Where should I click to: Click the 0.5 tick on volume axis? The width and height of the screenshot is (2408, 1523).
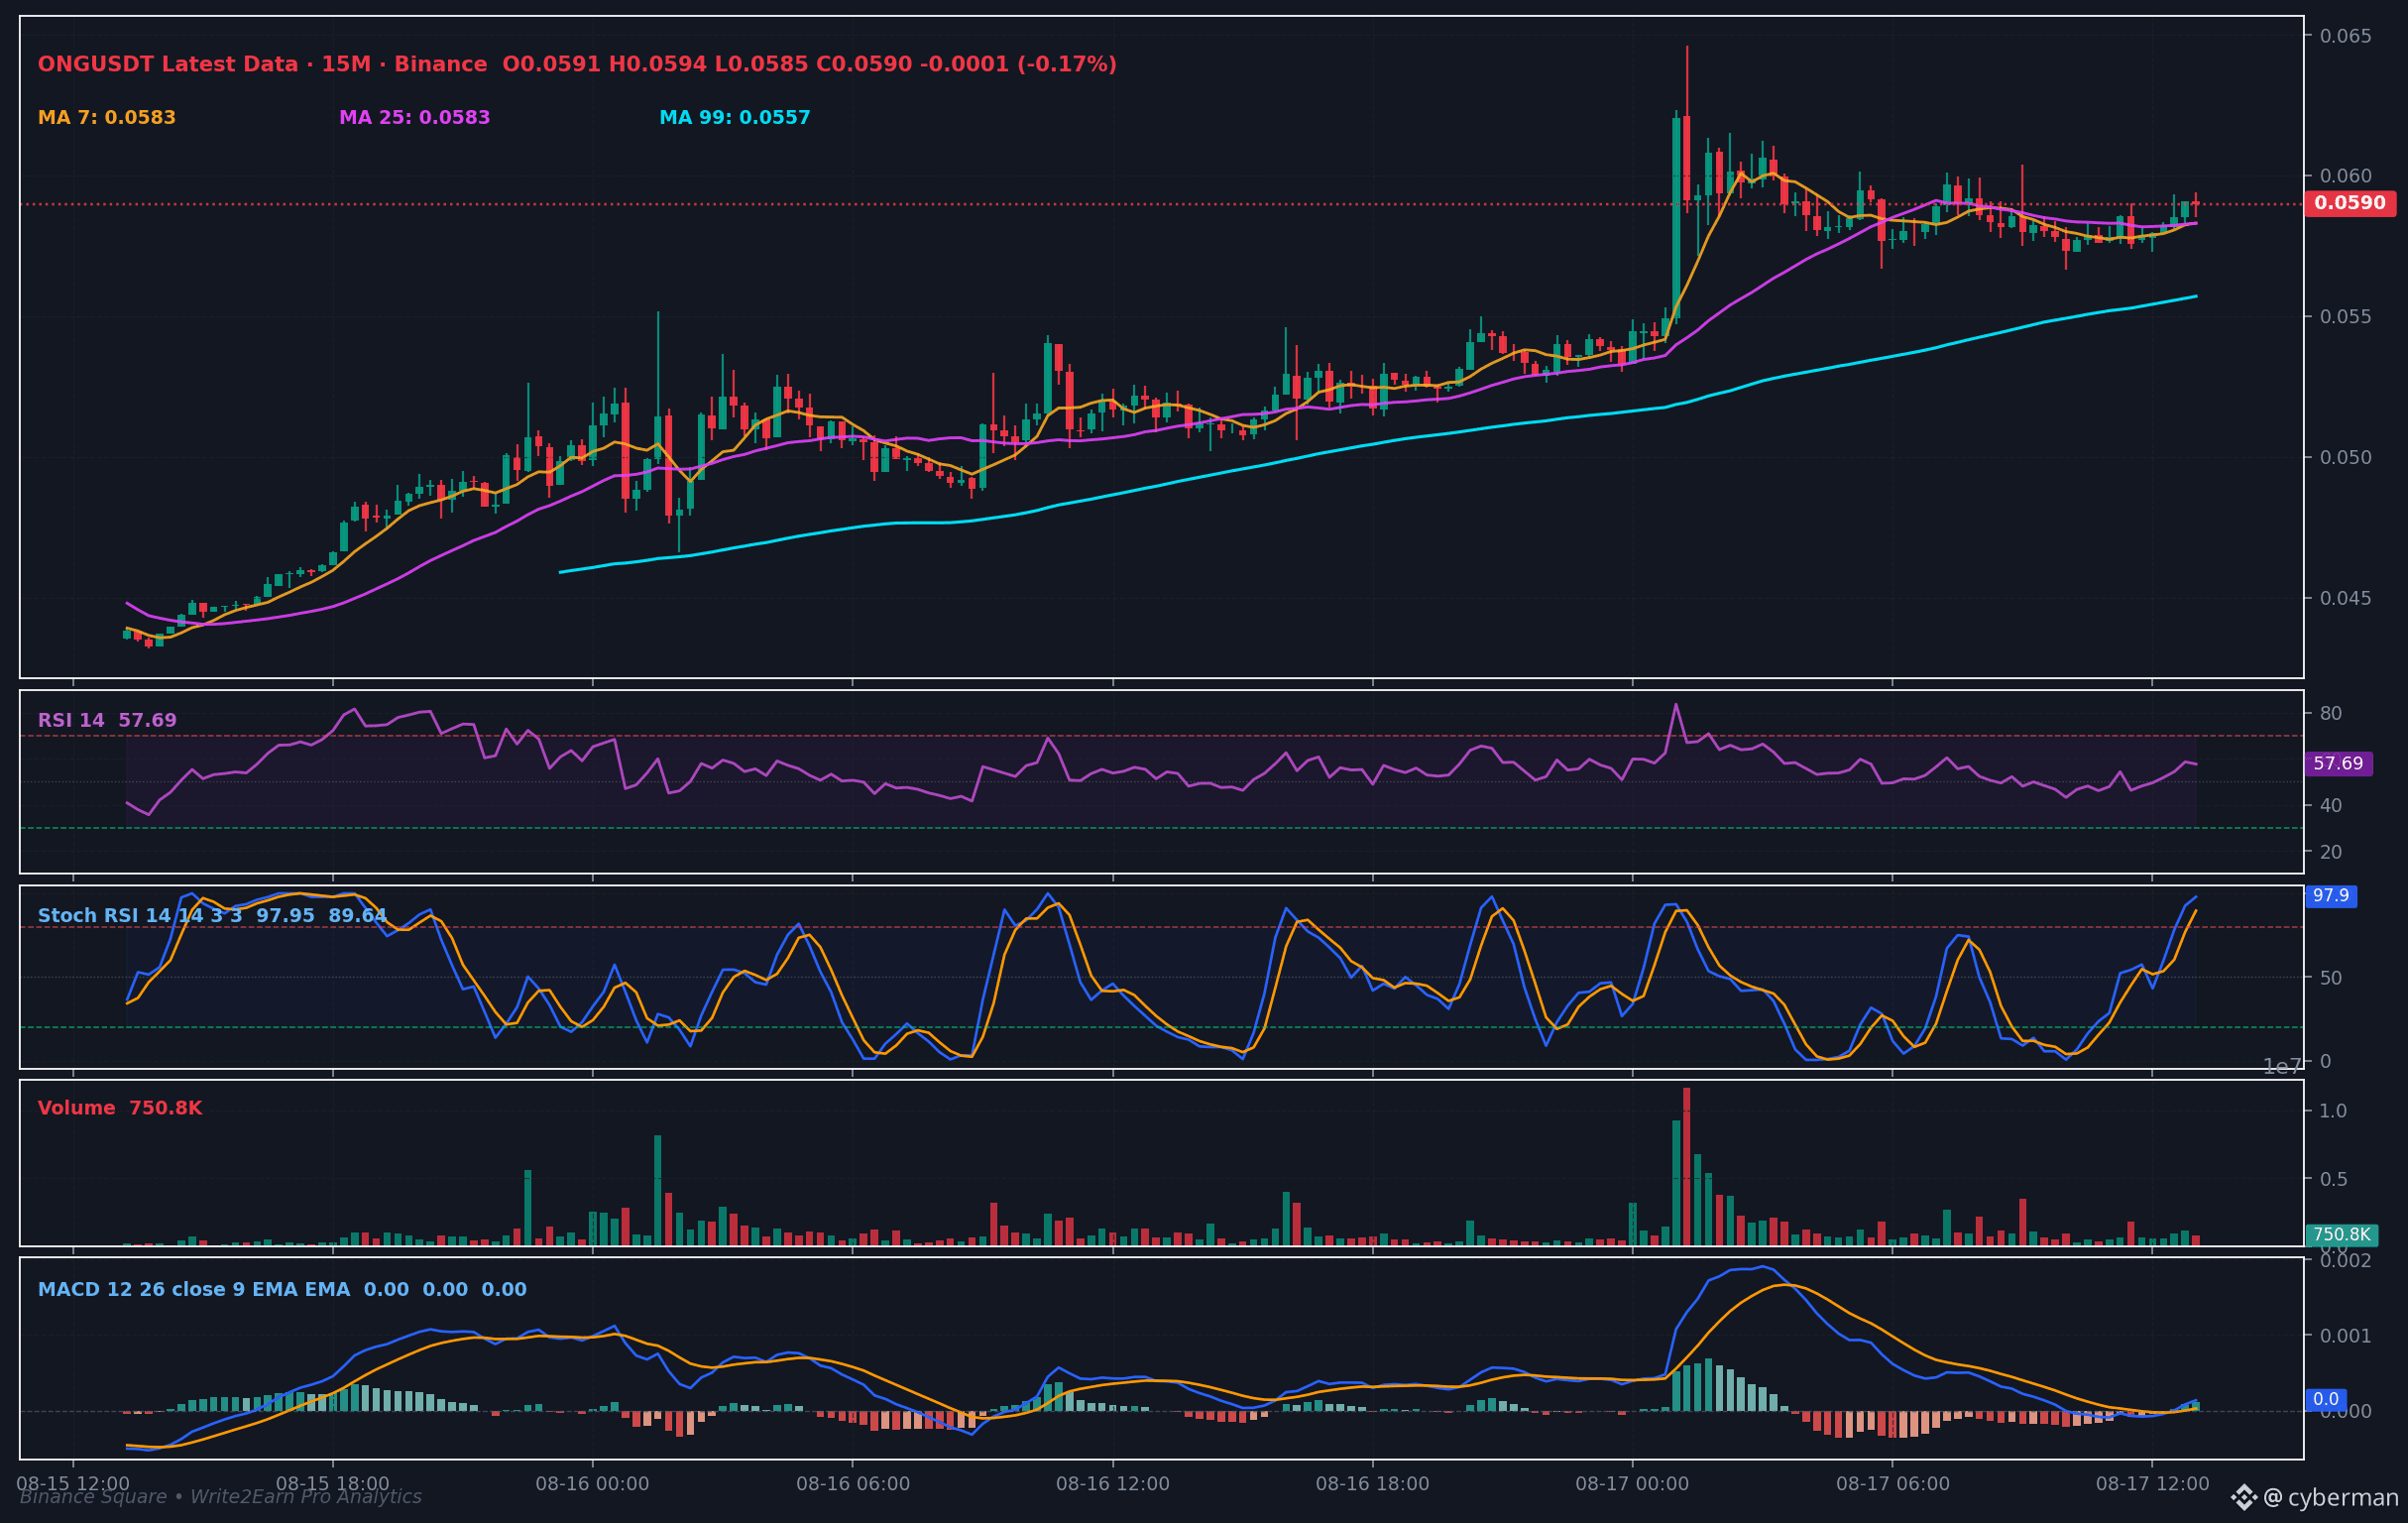coord(2333,1179)
